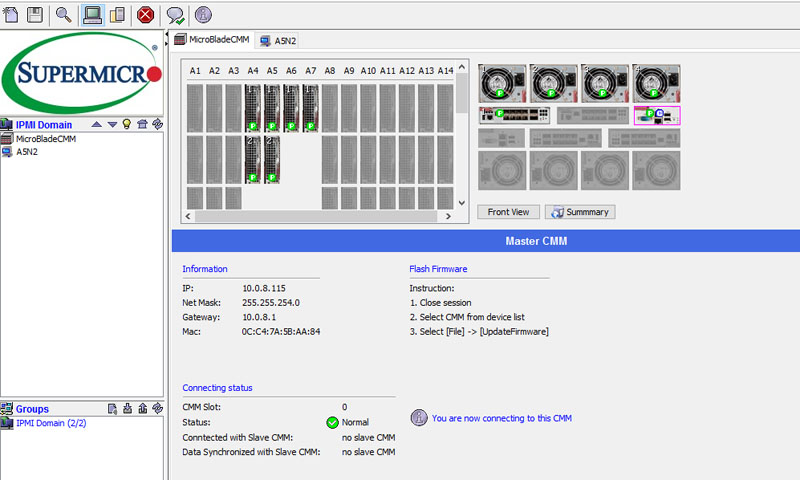Viewport: 800px width, 480px height.
Task: Click the new document toolbar icon
Action: click(12, 14)
